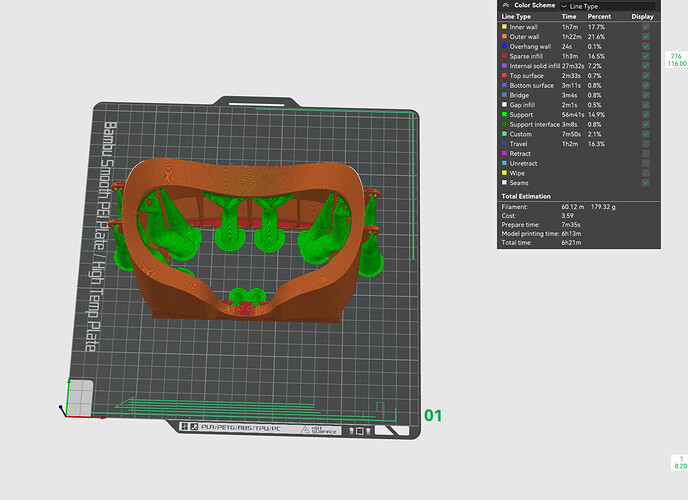Click the Sparse infill dark red swatch
This screenshot has height=500, width=688.
point(503,56)
